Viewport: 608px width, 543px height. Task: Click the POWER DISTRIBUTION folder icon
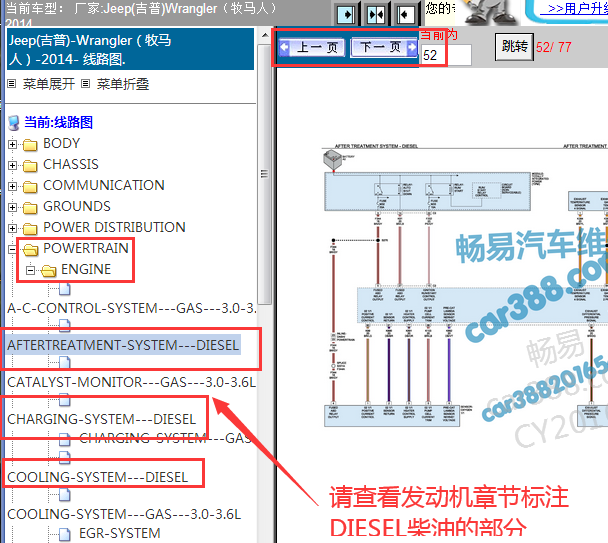tap(30, 228)
